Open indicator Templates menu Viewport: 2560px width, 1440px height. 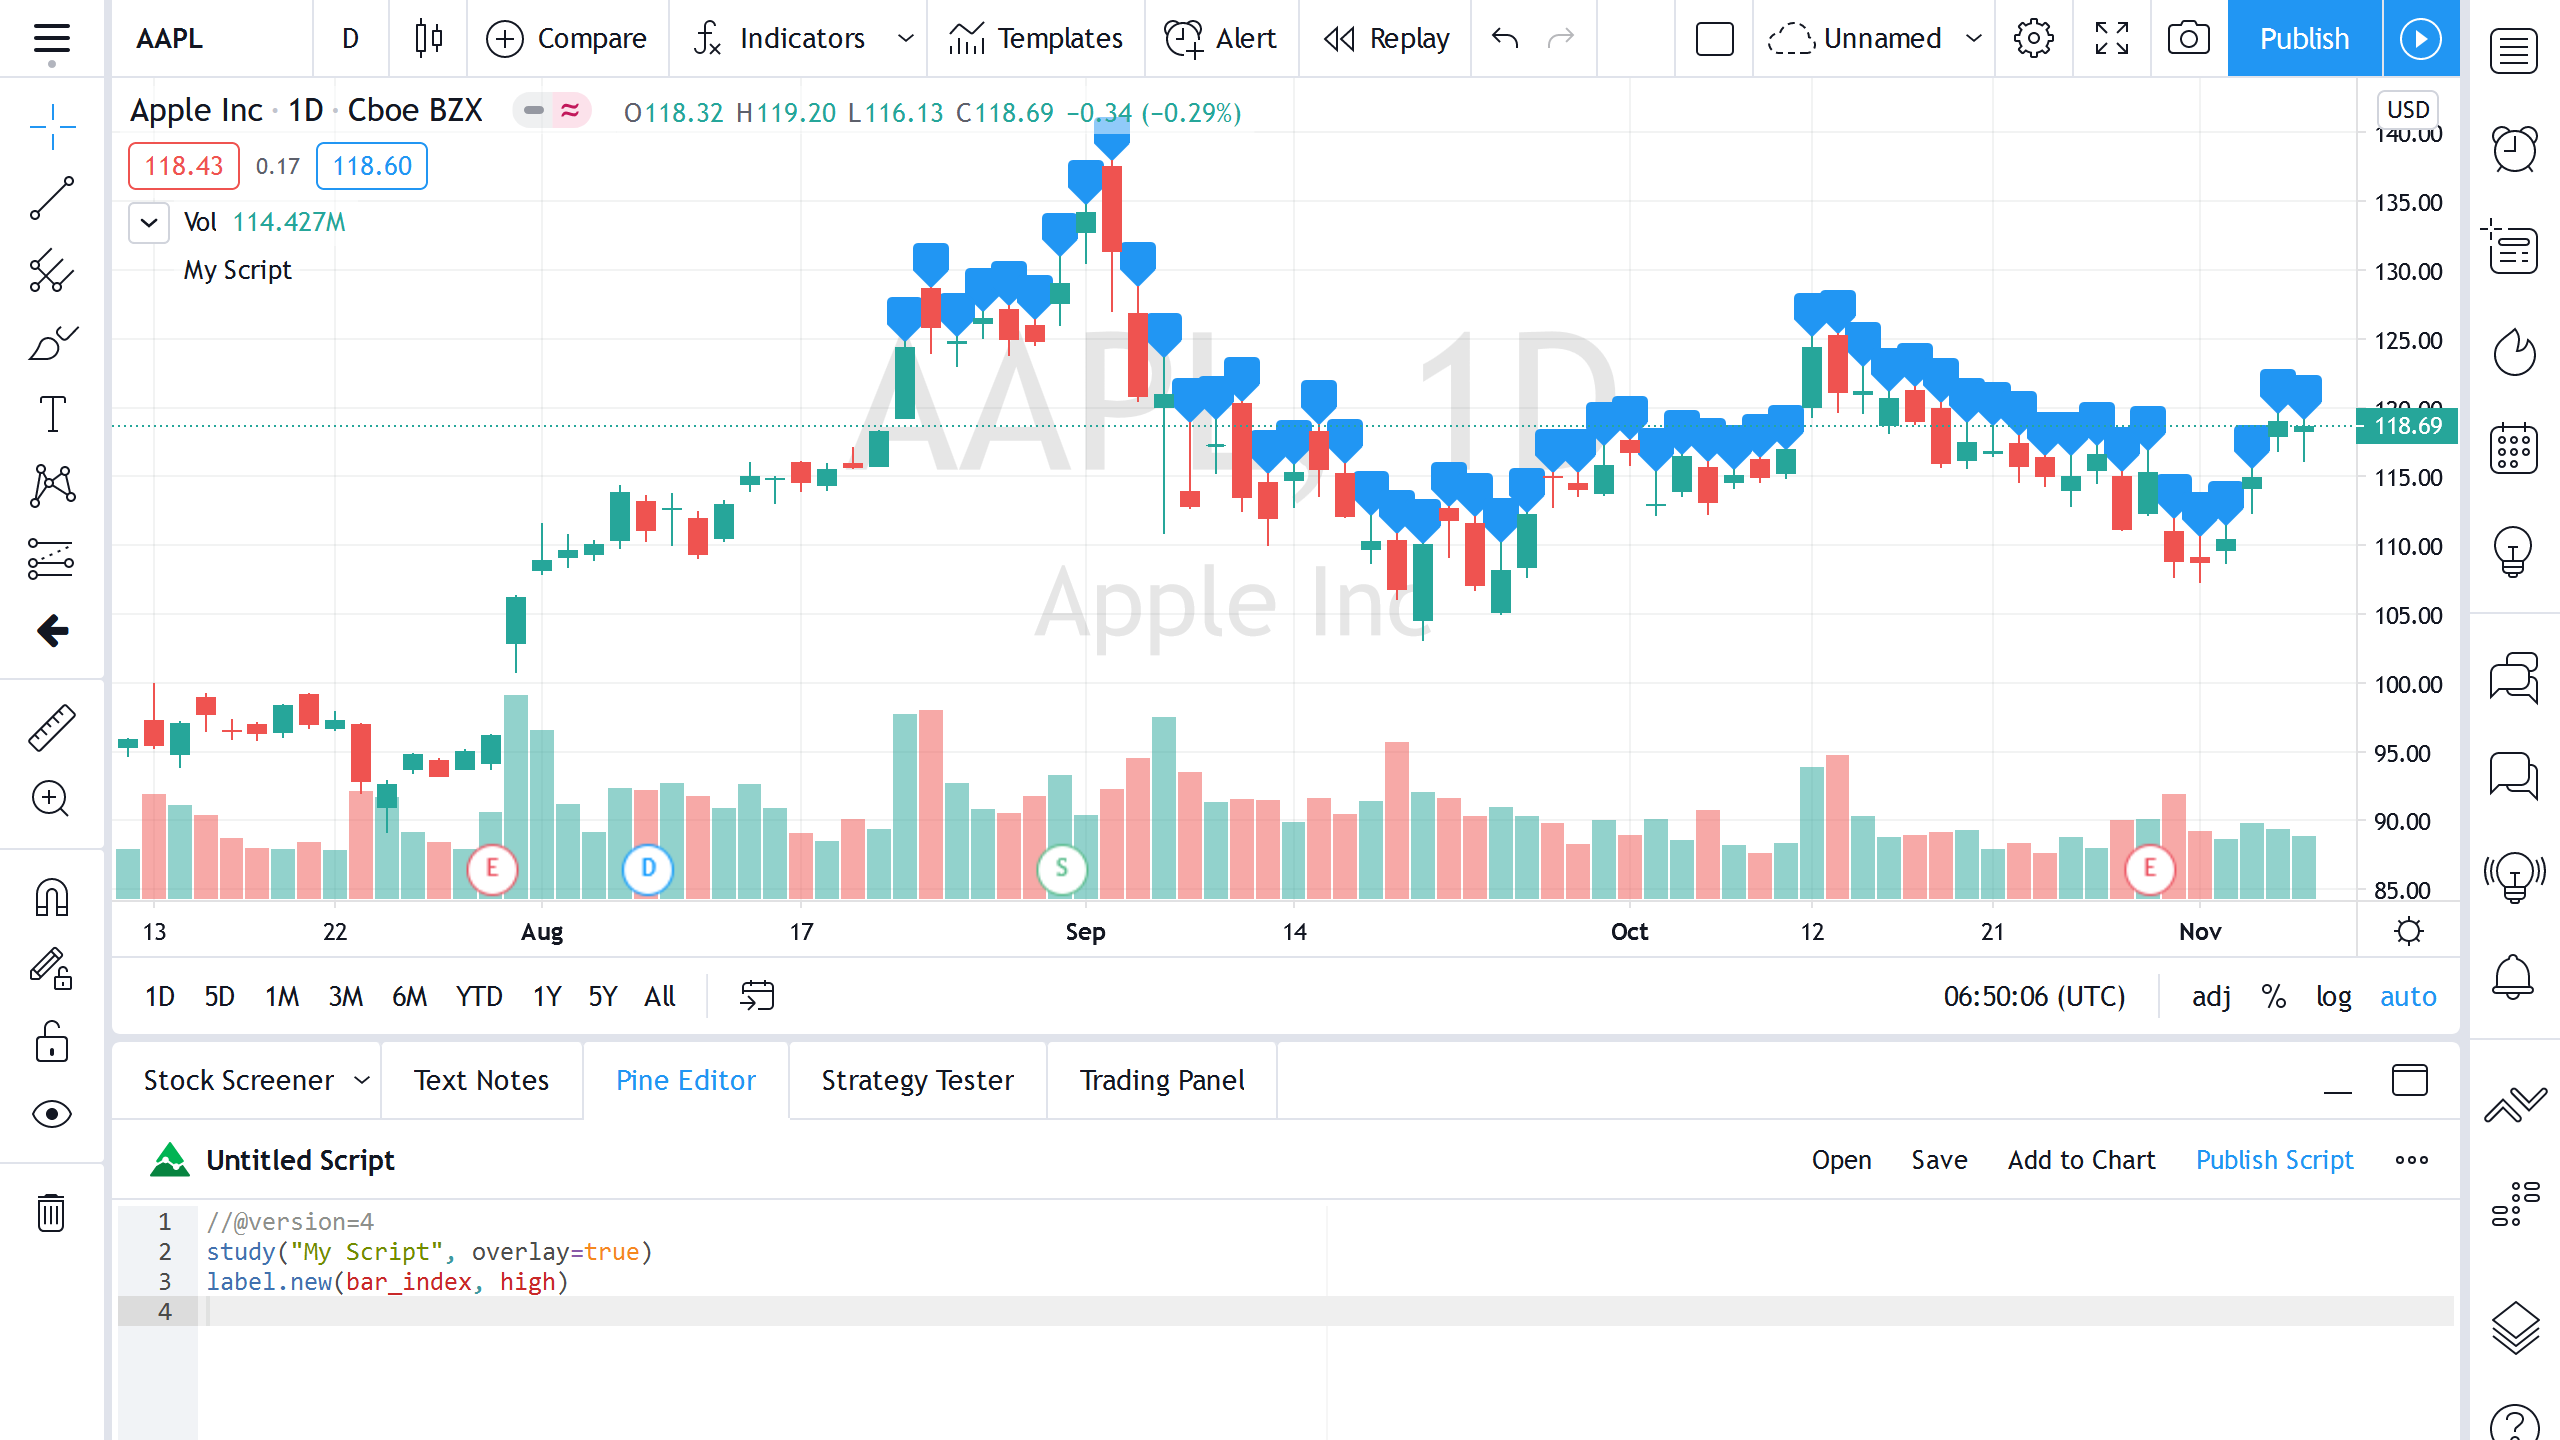click(x=1036, y=39)
